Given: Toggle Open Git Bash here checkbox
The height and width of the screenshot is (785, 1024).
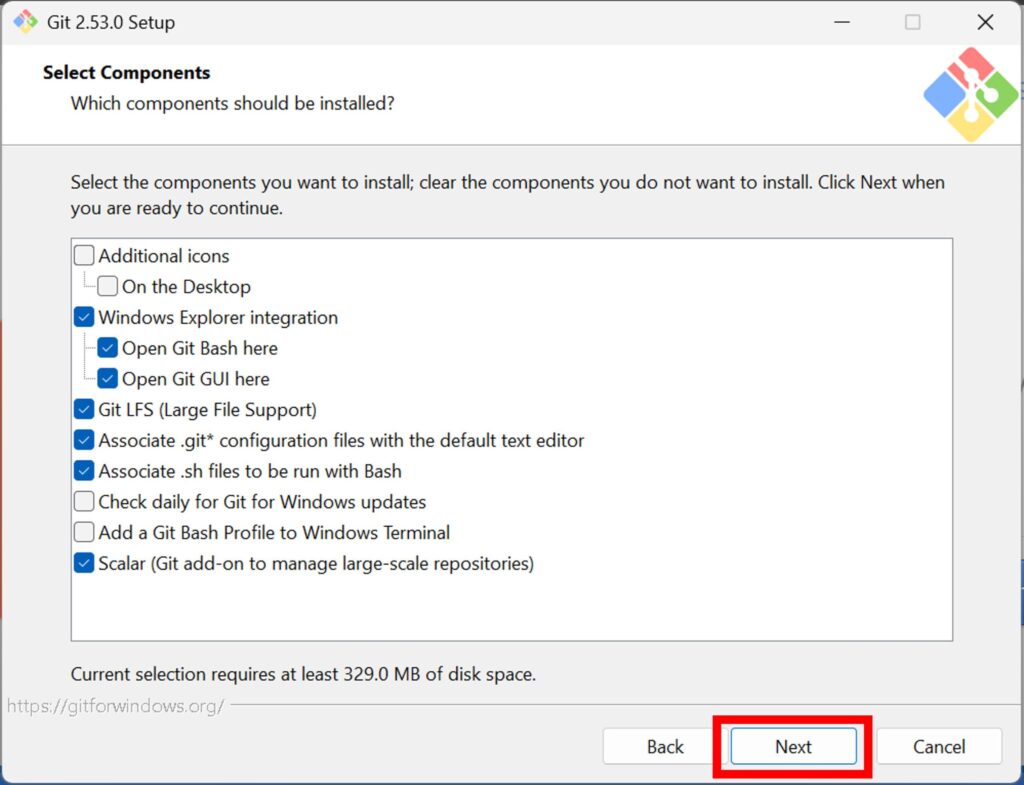Looking at the screenshot, I should 108,349.
